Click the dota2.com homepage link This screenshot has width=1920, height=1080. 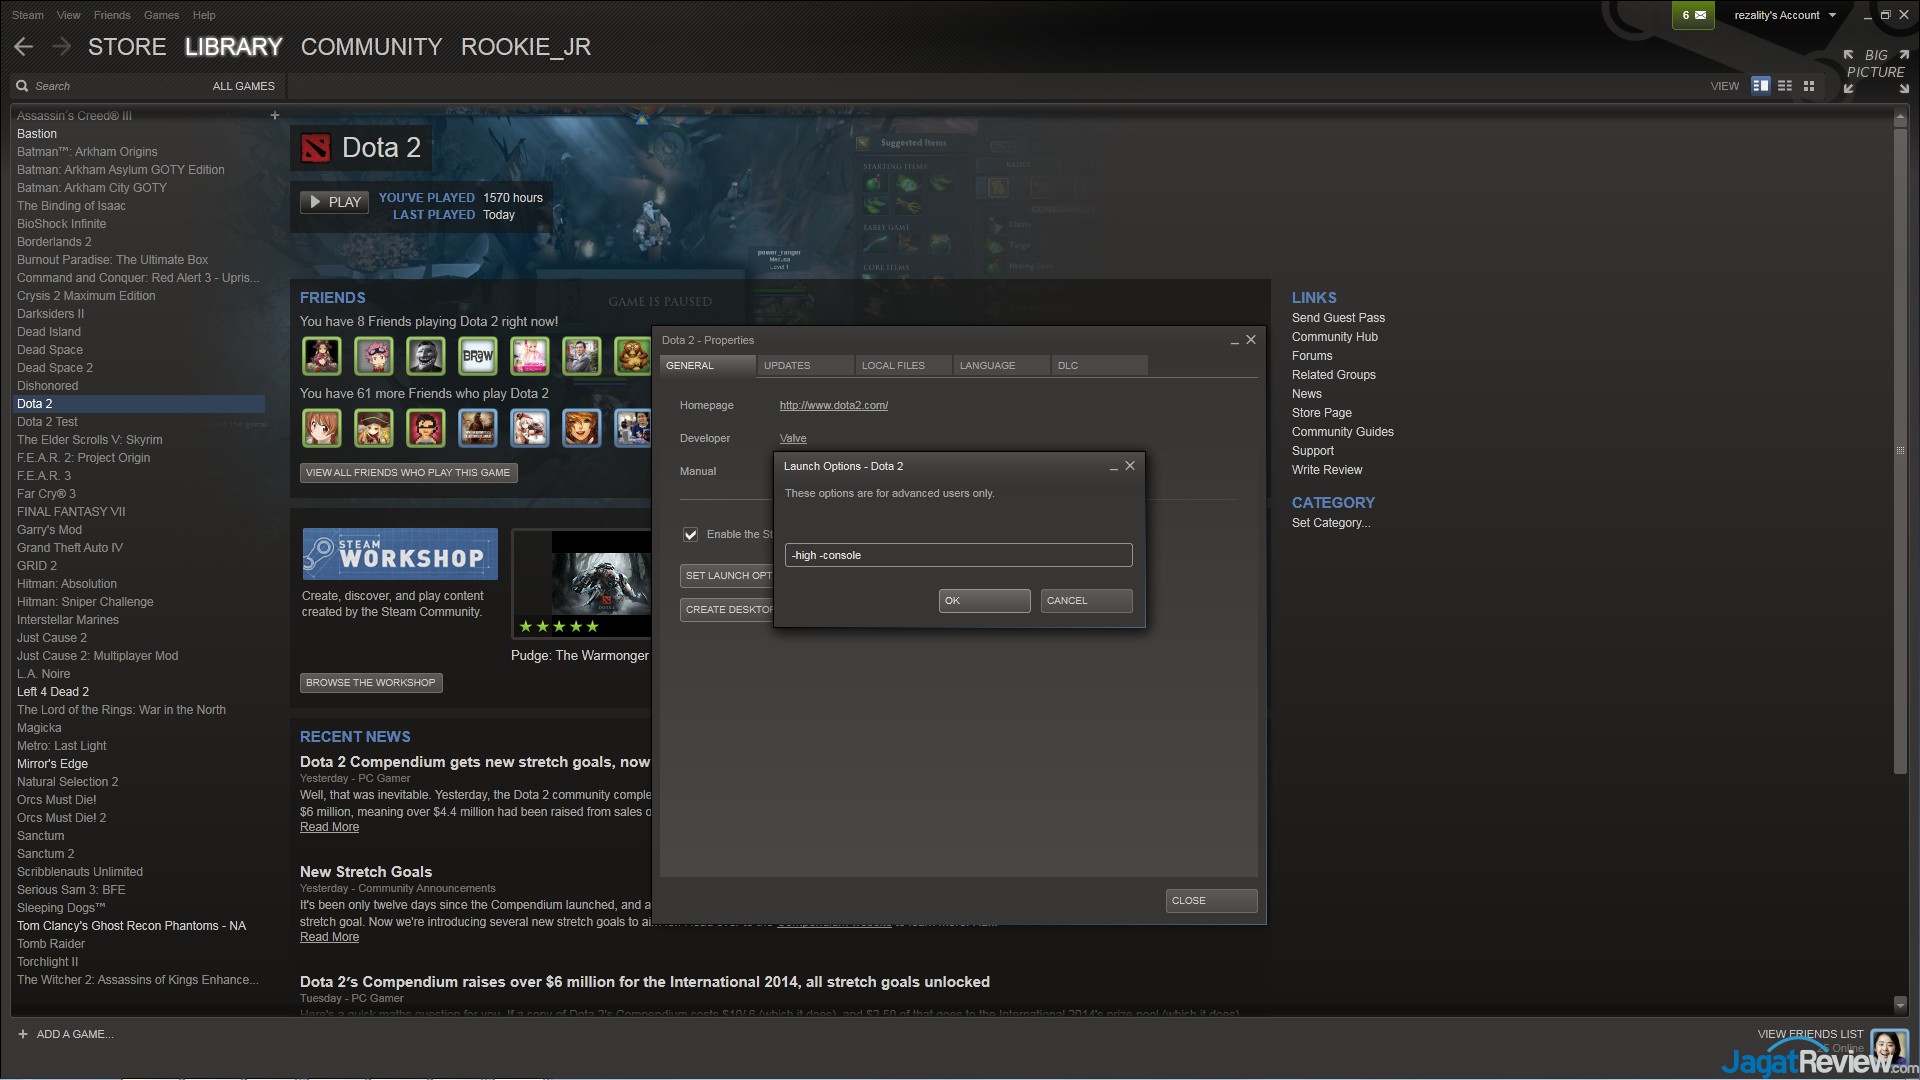point(833,406)
